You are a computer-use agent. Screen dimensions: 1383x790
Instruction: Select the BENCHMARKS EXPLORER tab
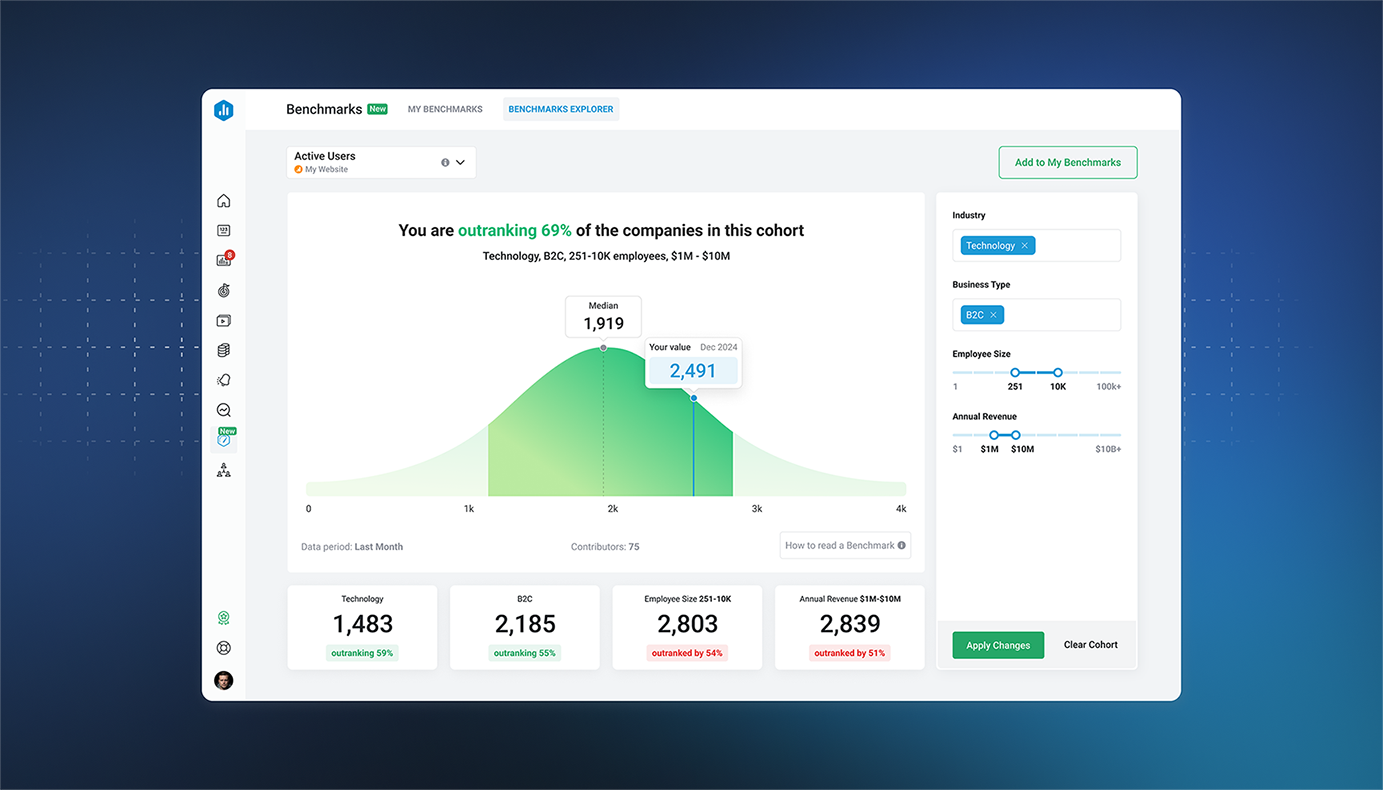coord(560,108)
